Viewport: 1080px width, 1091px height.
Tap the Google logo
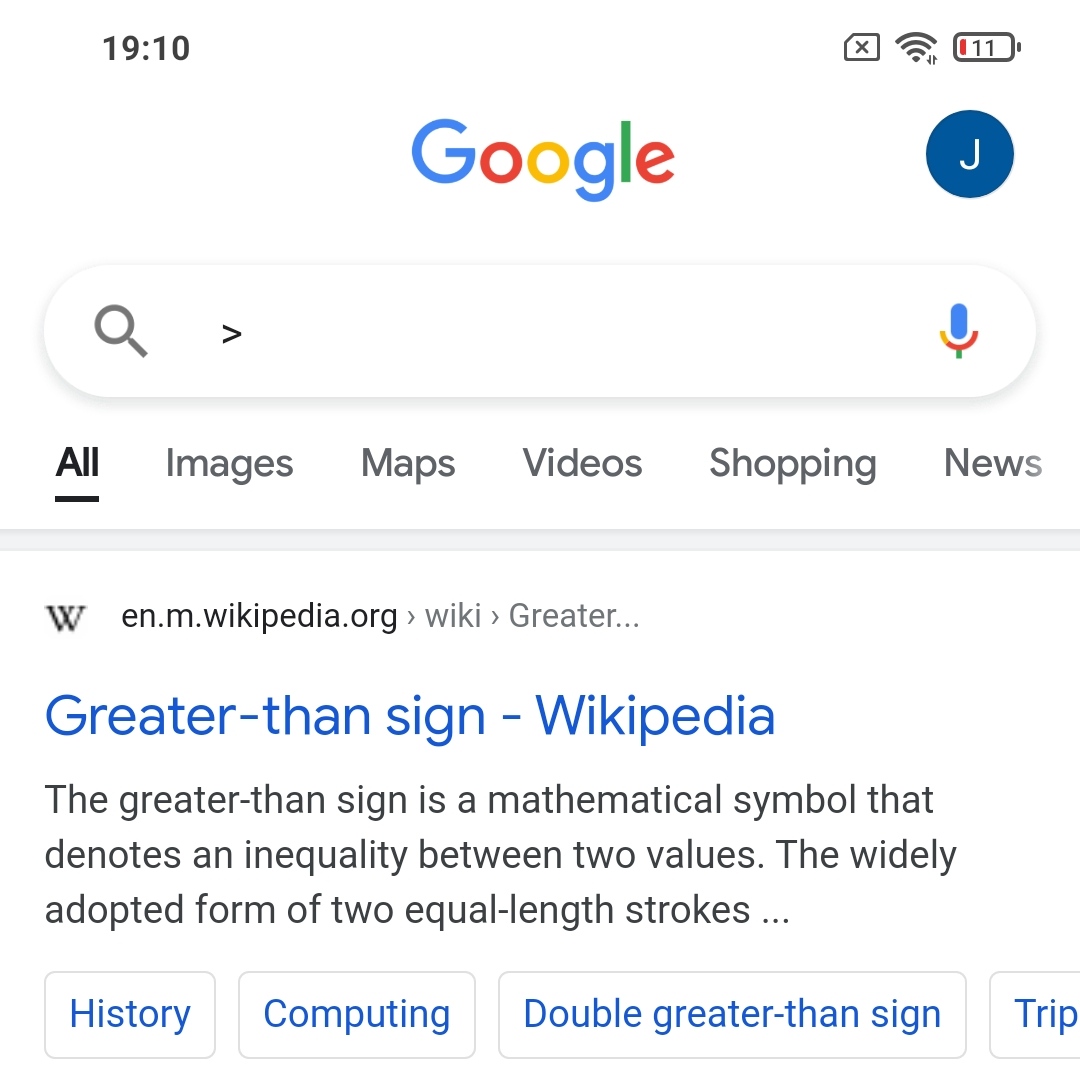coord(543,159)
